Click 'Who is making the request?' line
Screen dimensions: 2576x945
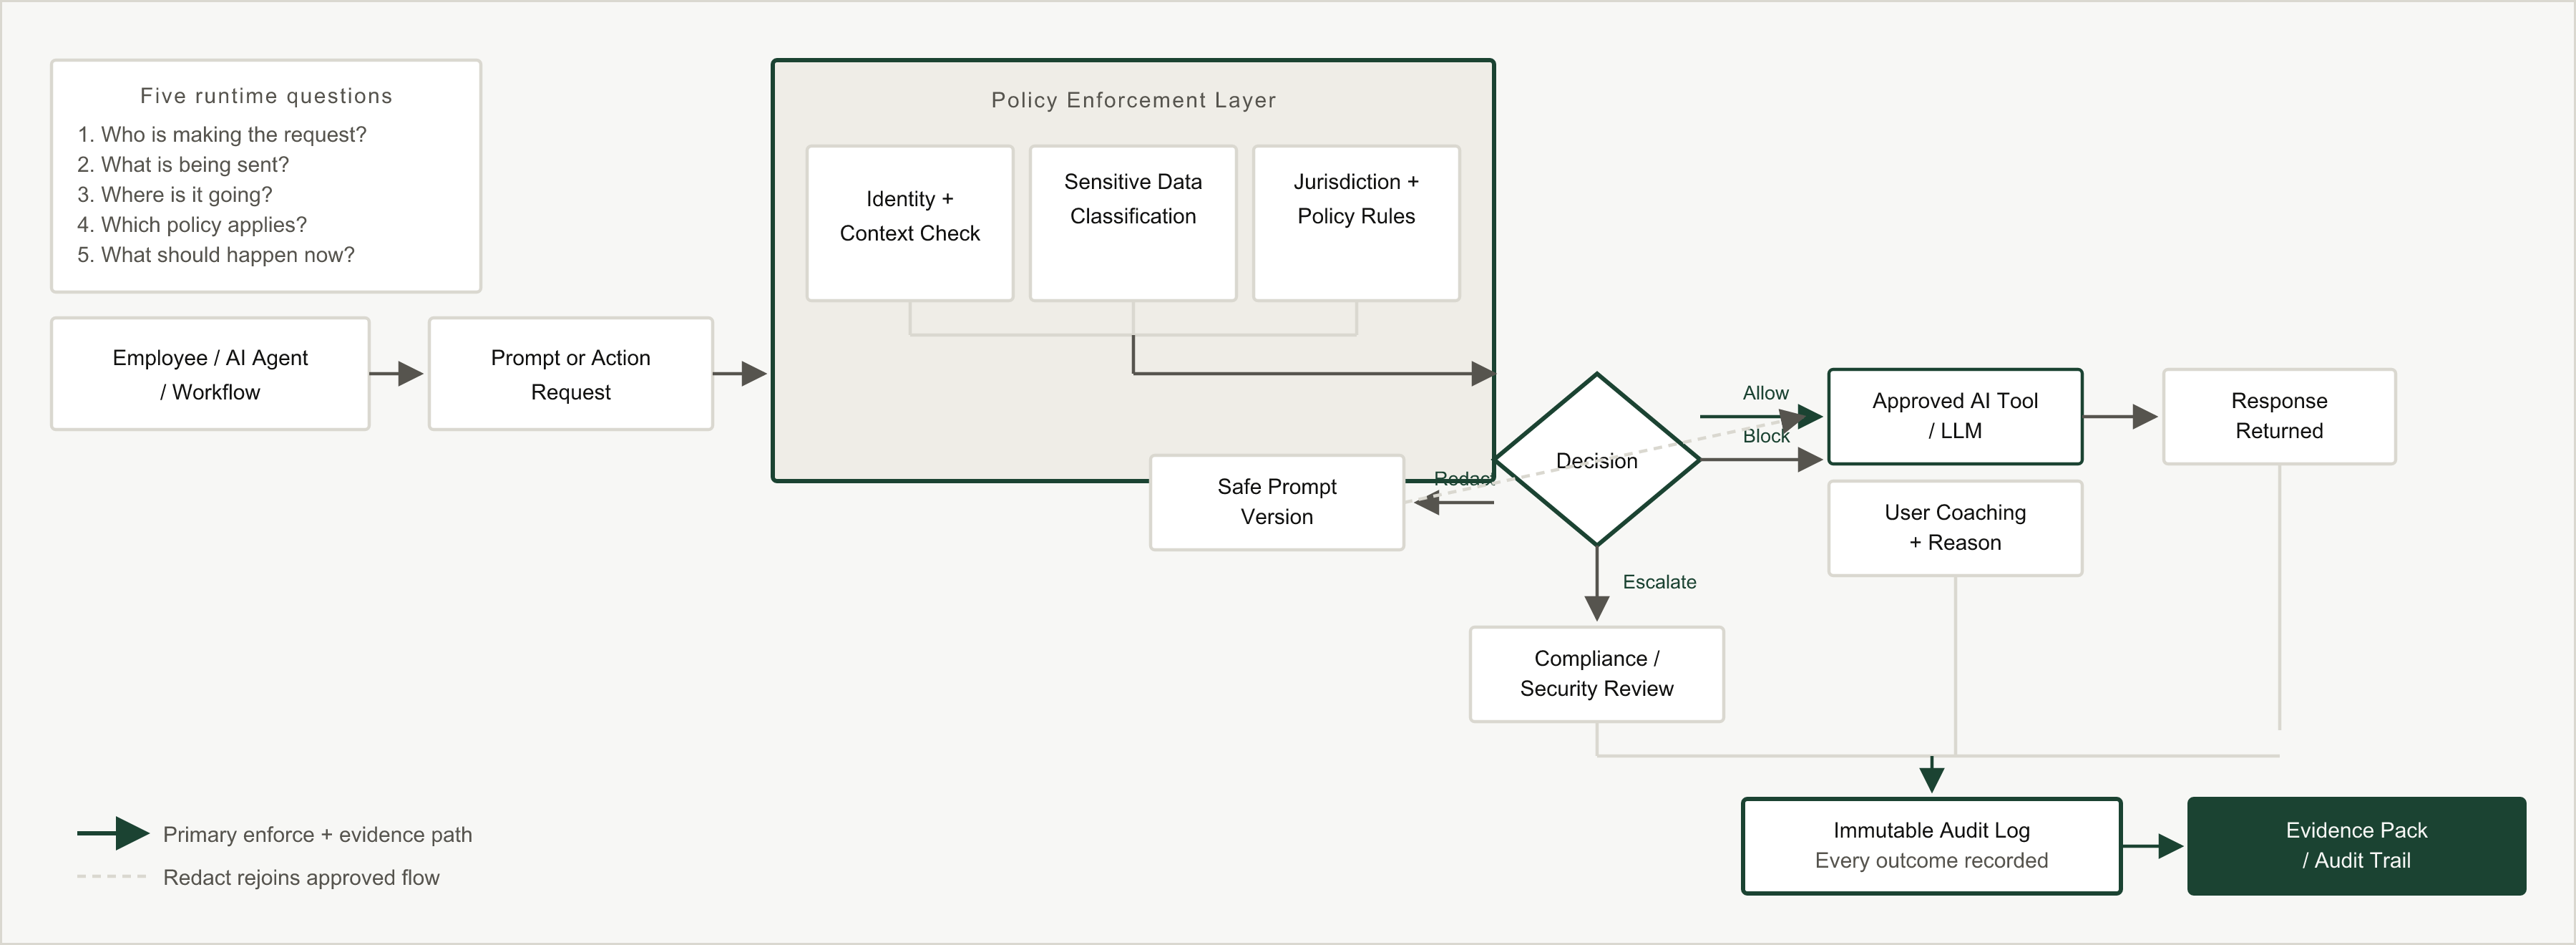pyautogui.click(x=222, y=135)
